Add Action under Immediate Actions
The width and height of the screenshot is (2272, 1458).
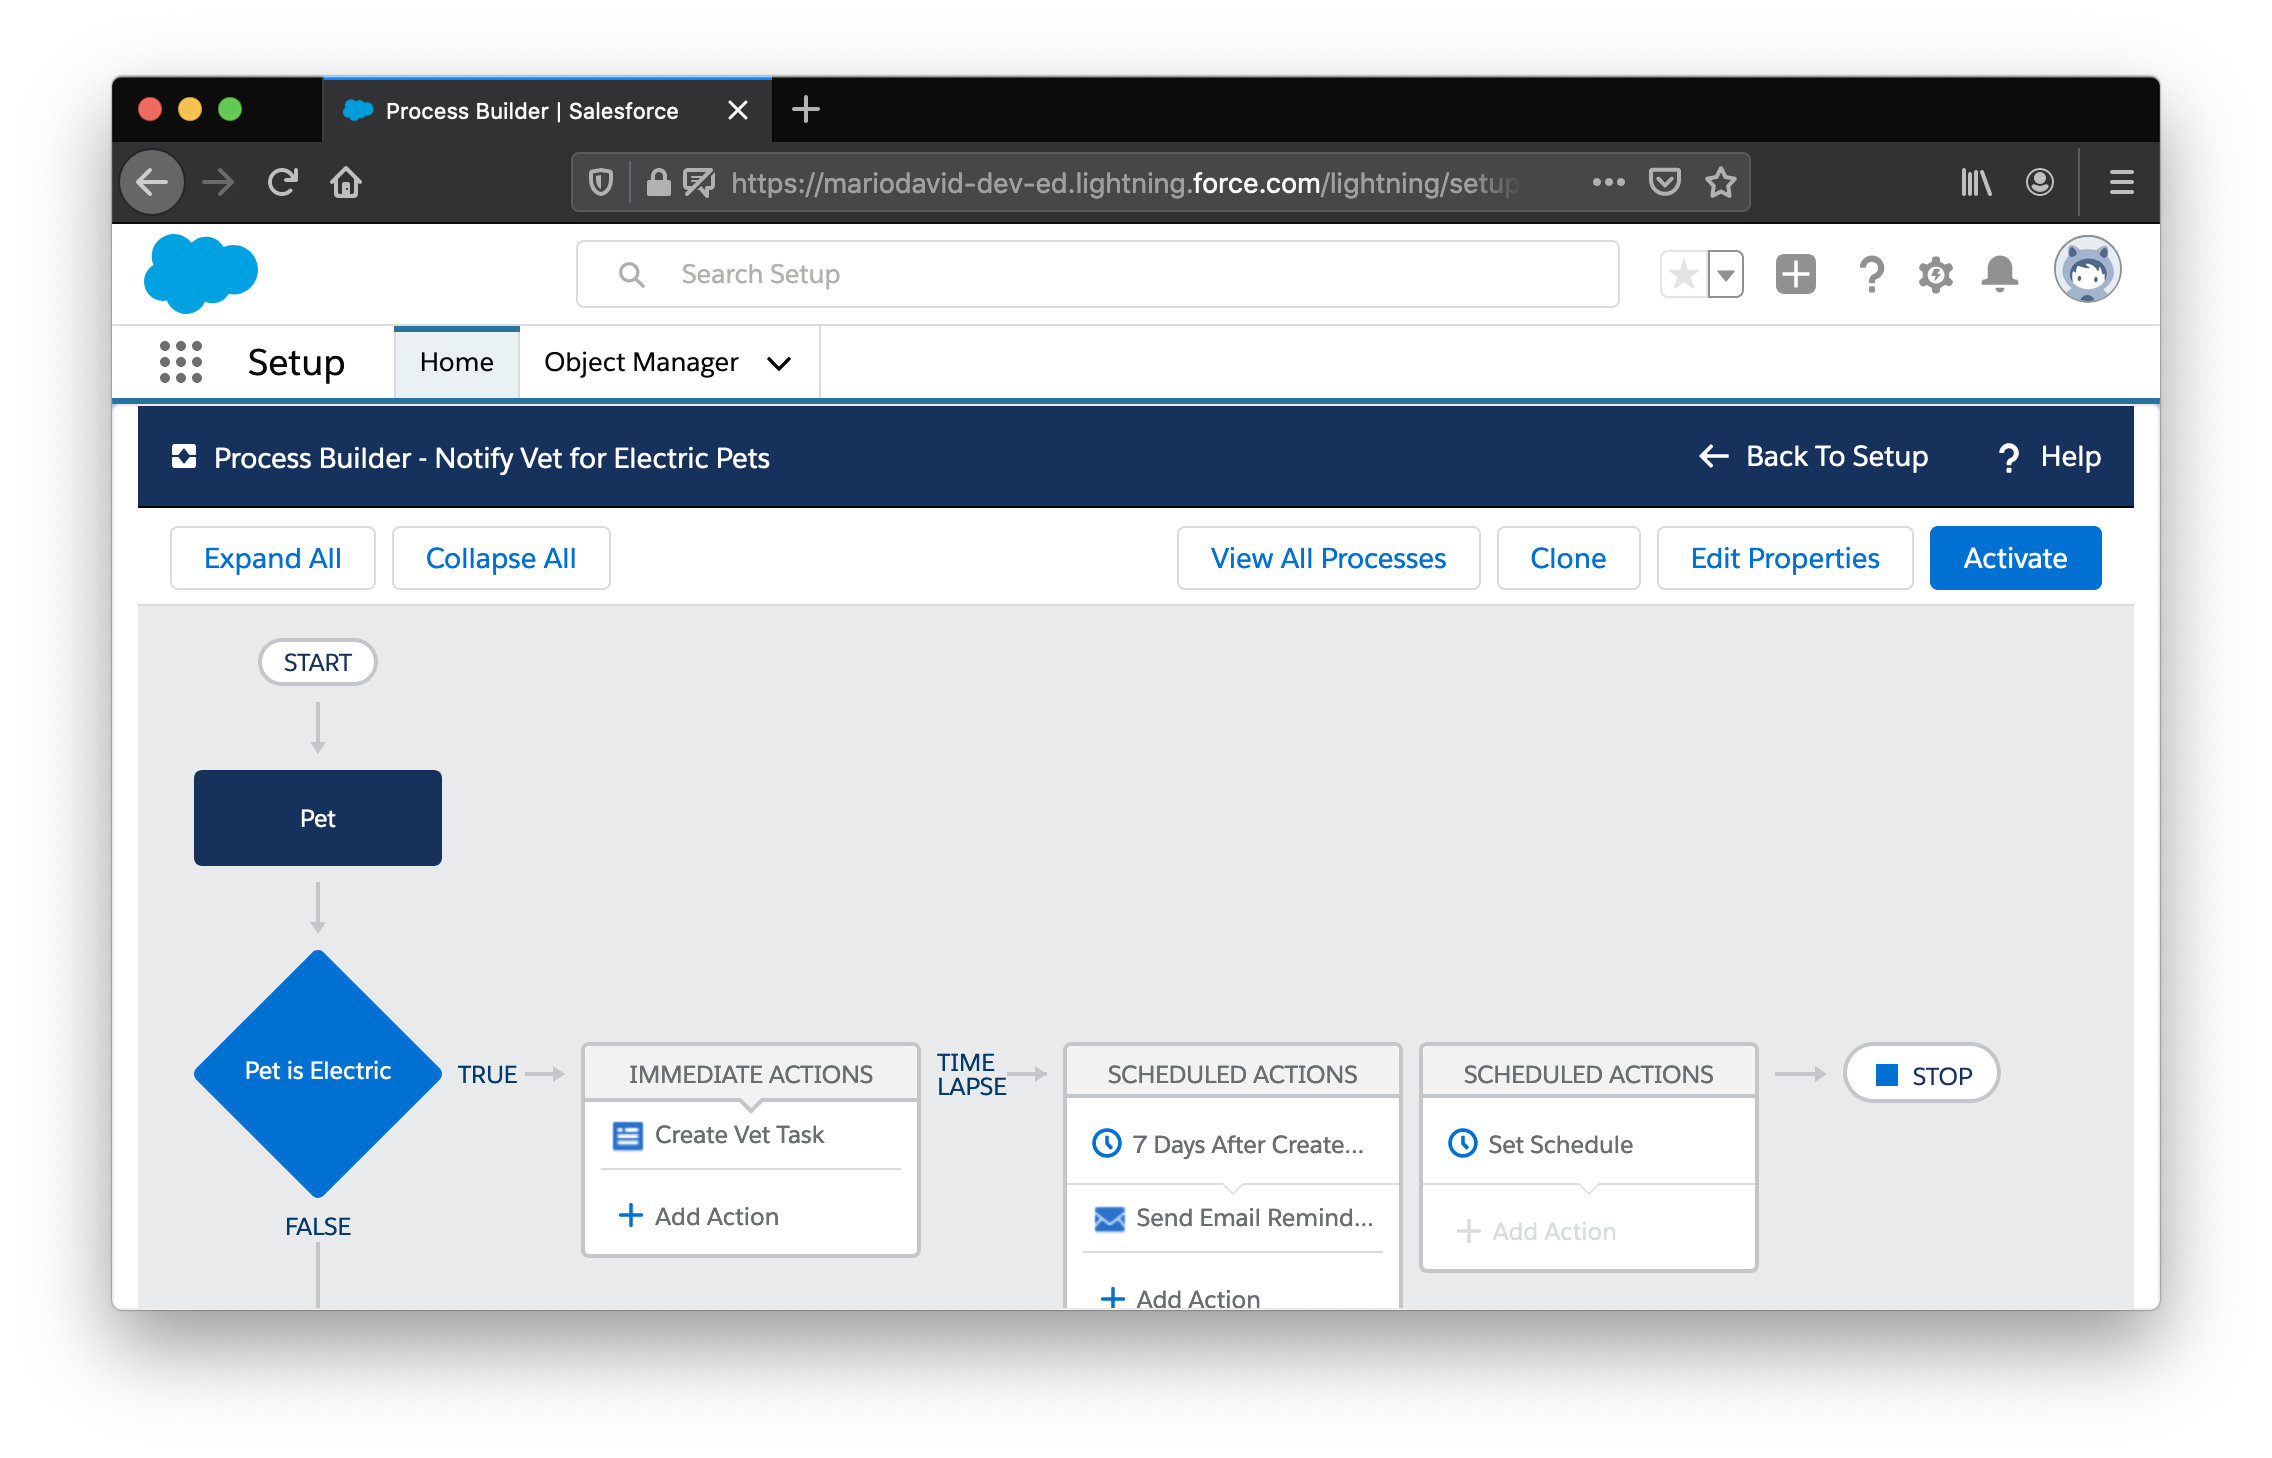[x=699, y=1216]
